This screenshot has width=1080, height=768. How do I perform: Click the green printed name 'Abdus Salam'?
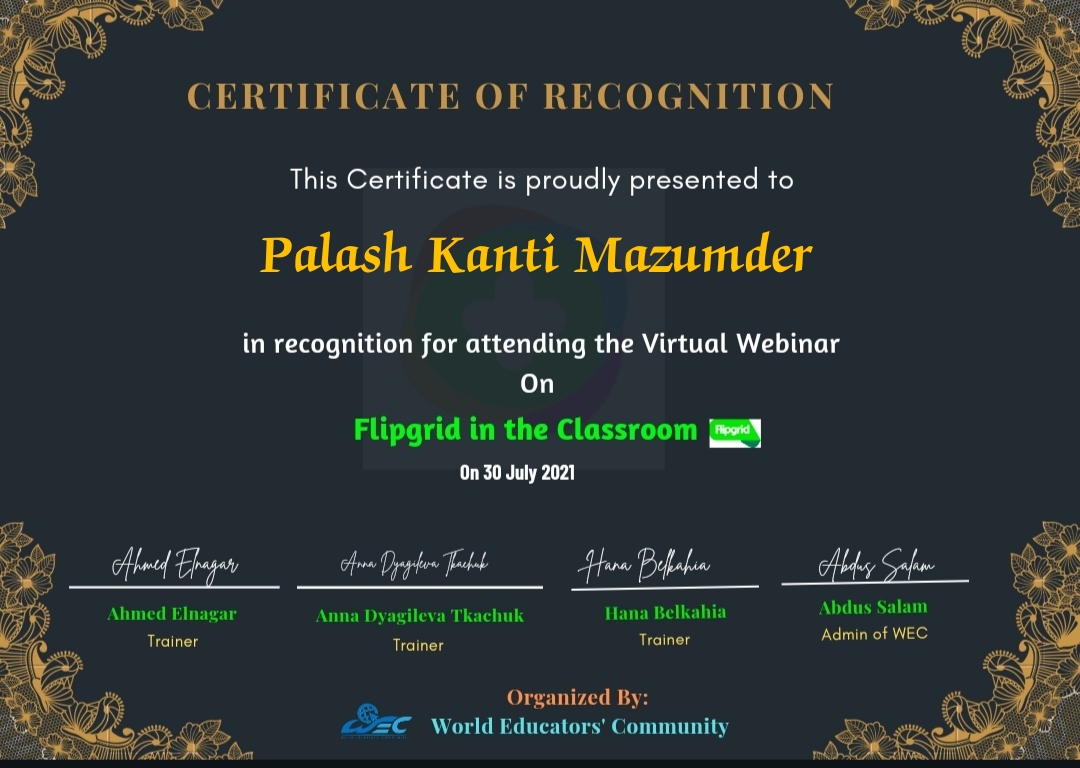pos(873,607)
